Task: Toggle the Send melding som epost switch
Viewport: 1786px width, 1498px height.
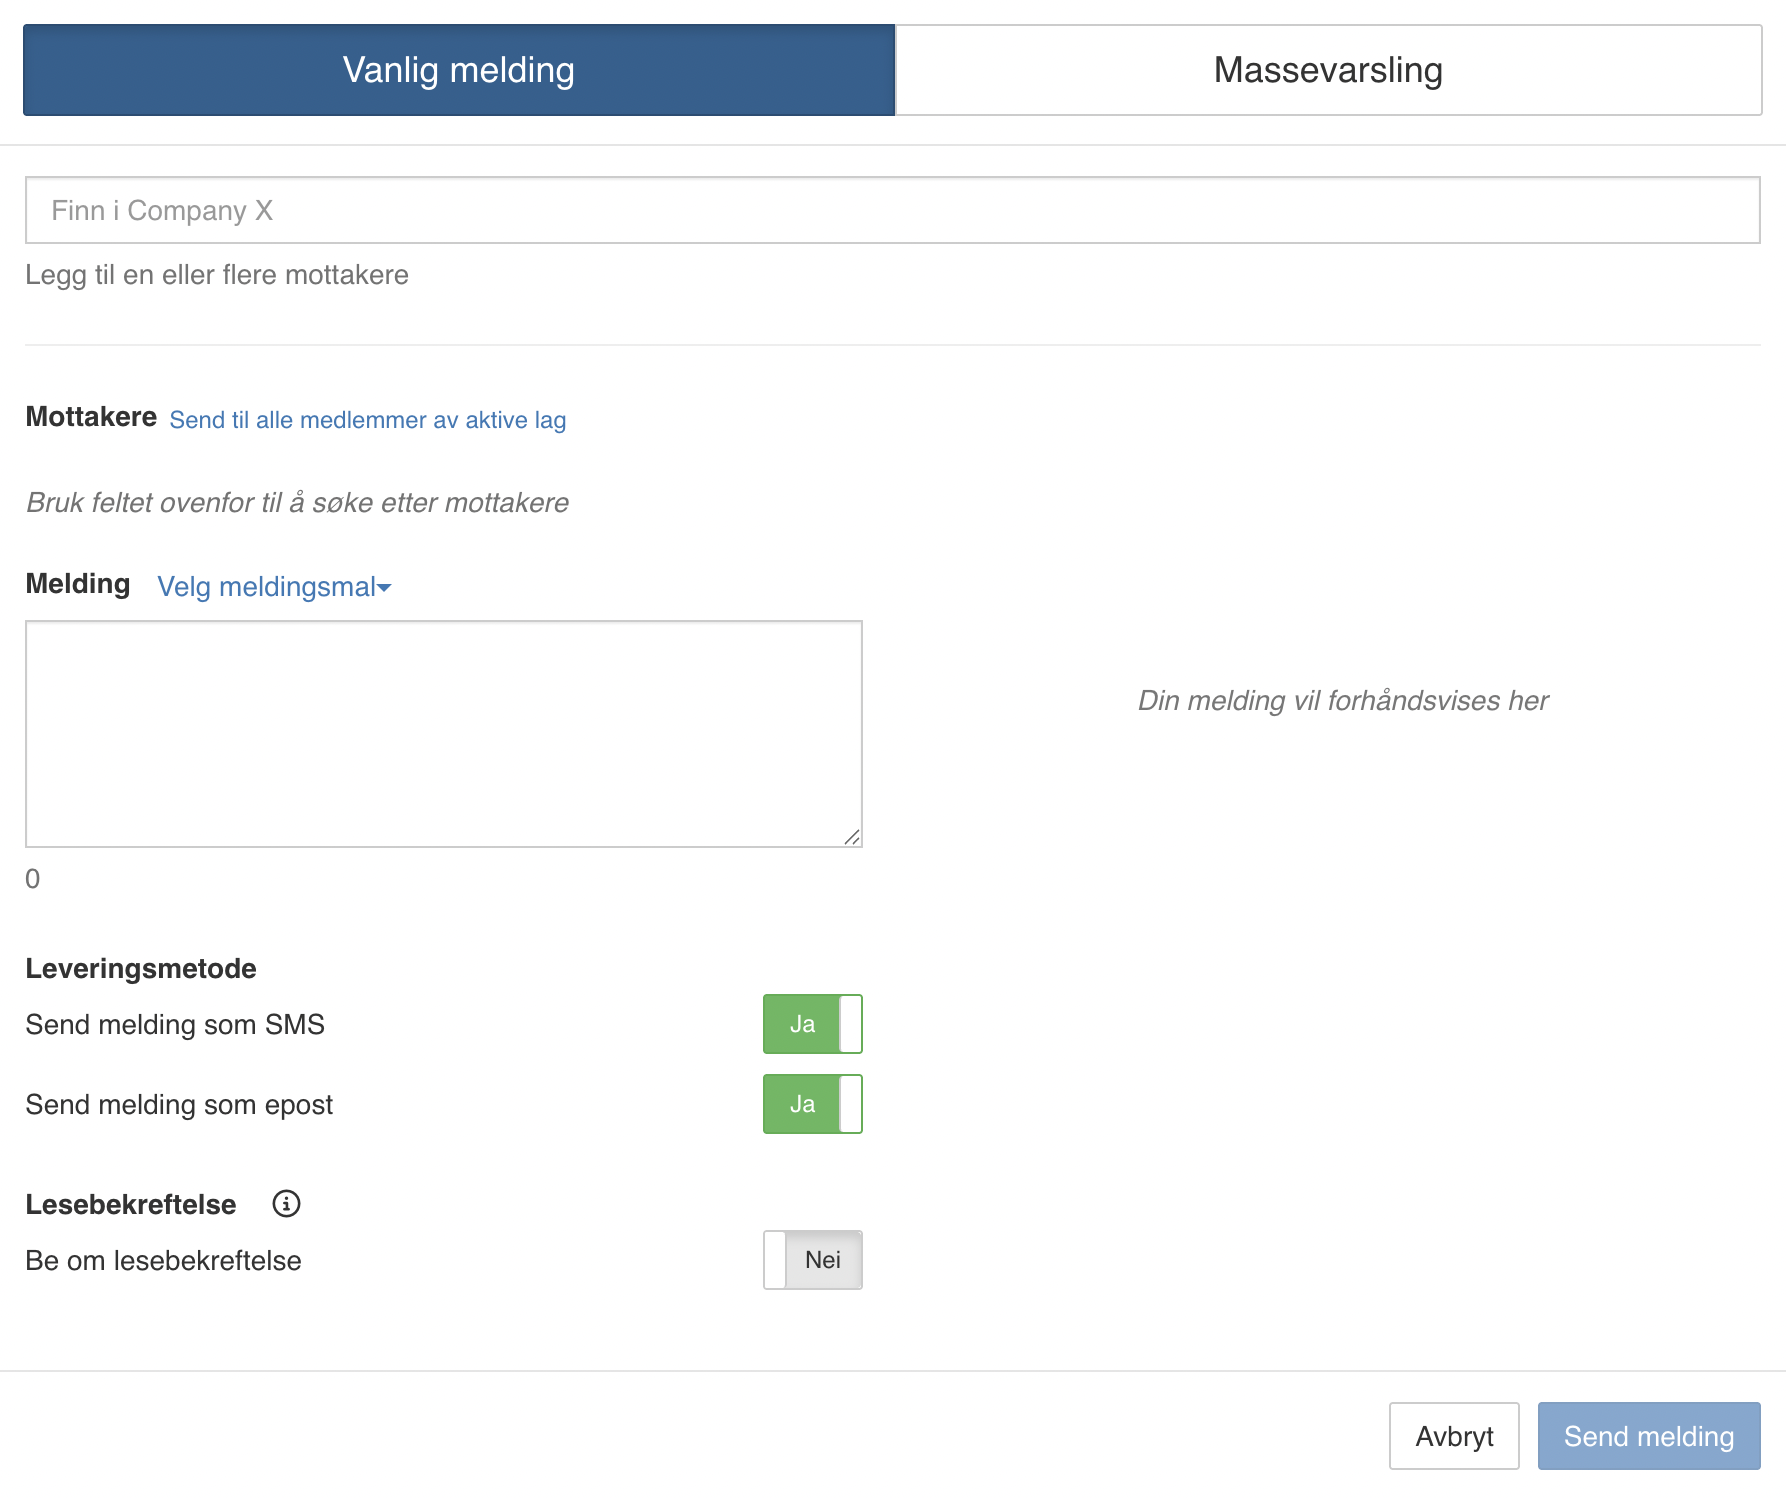Action: [813, 1104]
